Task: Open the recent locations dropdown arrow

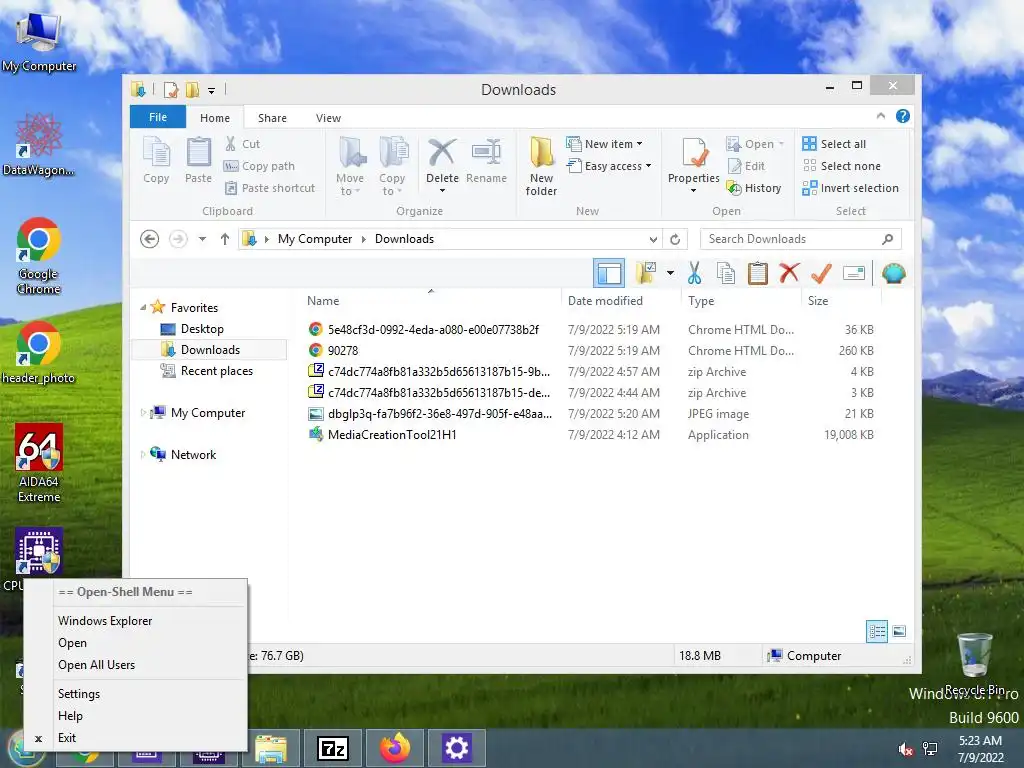Action: click(202, 239)
